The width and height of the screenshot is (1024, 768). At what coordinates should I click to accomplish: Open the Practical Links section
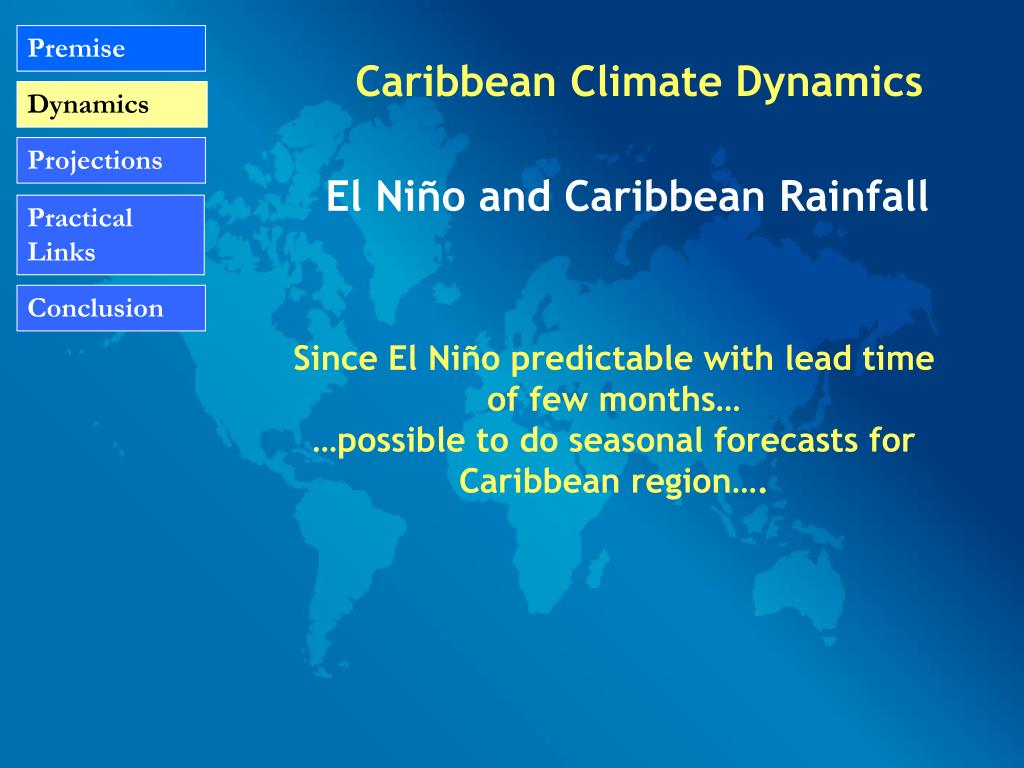click(x=110, y=235)
